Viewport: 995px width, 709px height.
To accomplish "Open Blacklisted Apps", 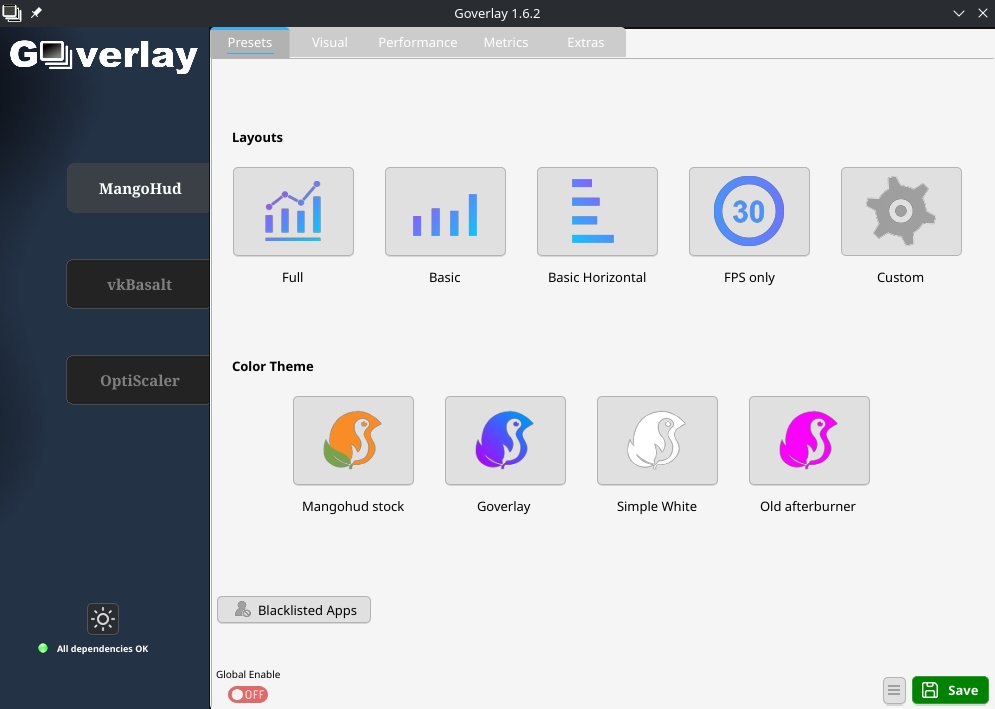I will pyautogui.click(x=293, y=610).
